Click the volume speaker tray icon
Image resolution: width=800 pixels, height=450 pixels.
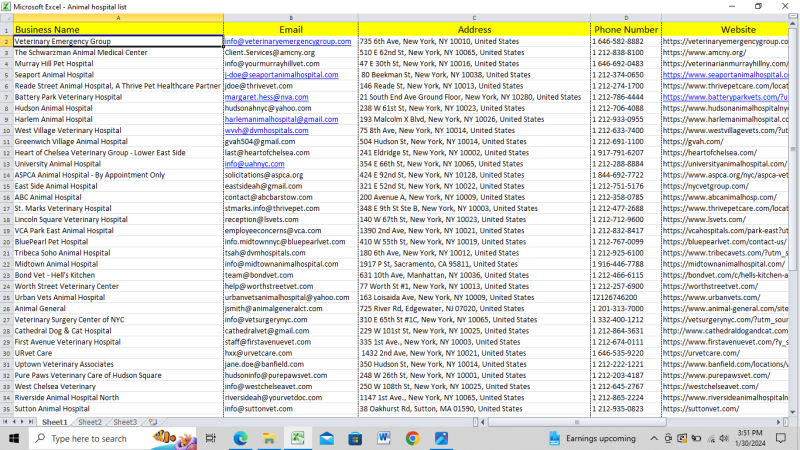[x=724, y=438]
